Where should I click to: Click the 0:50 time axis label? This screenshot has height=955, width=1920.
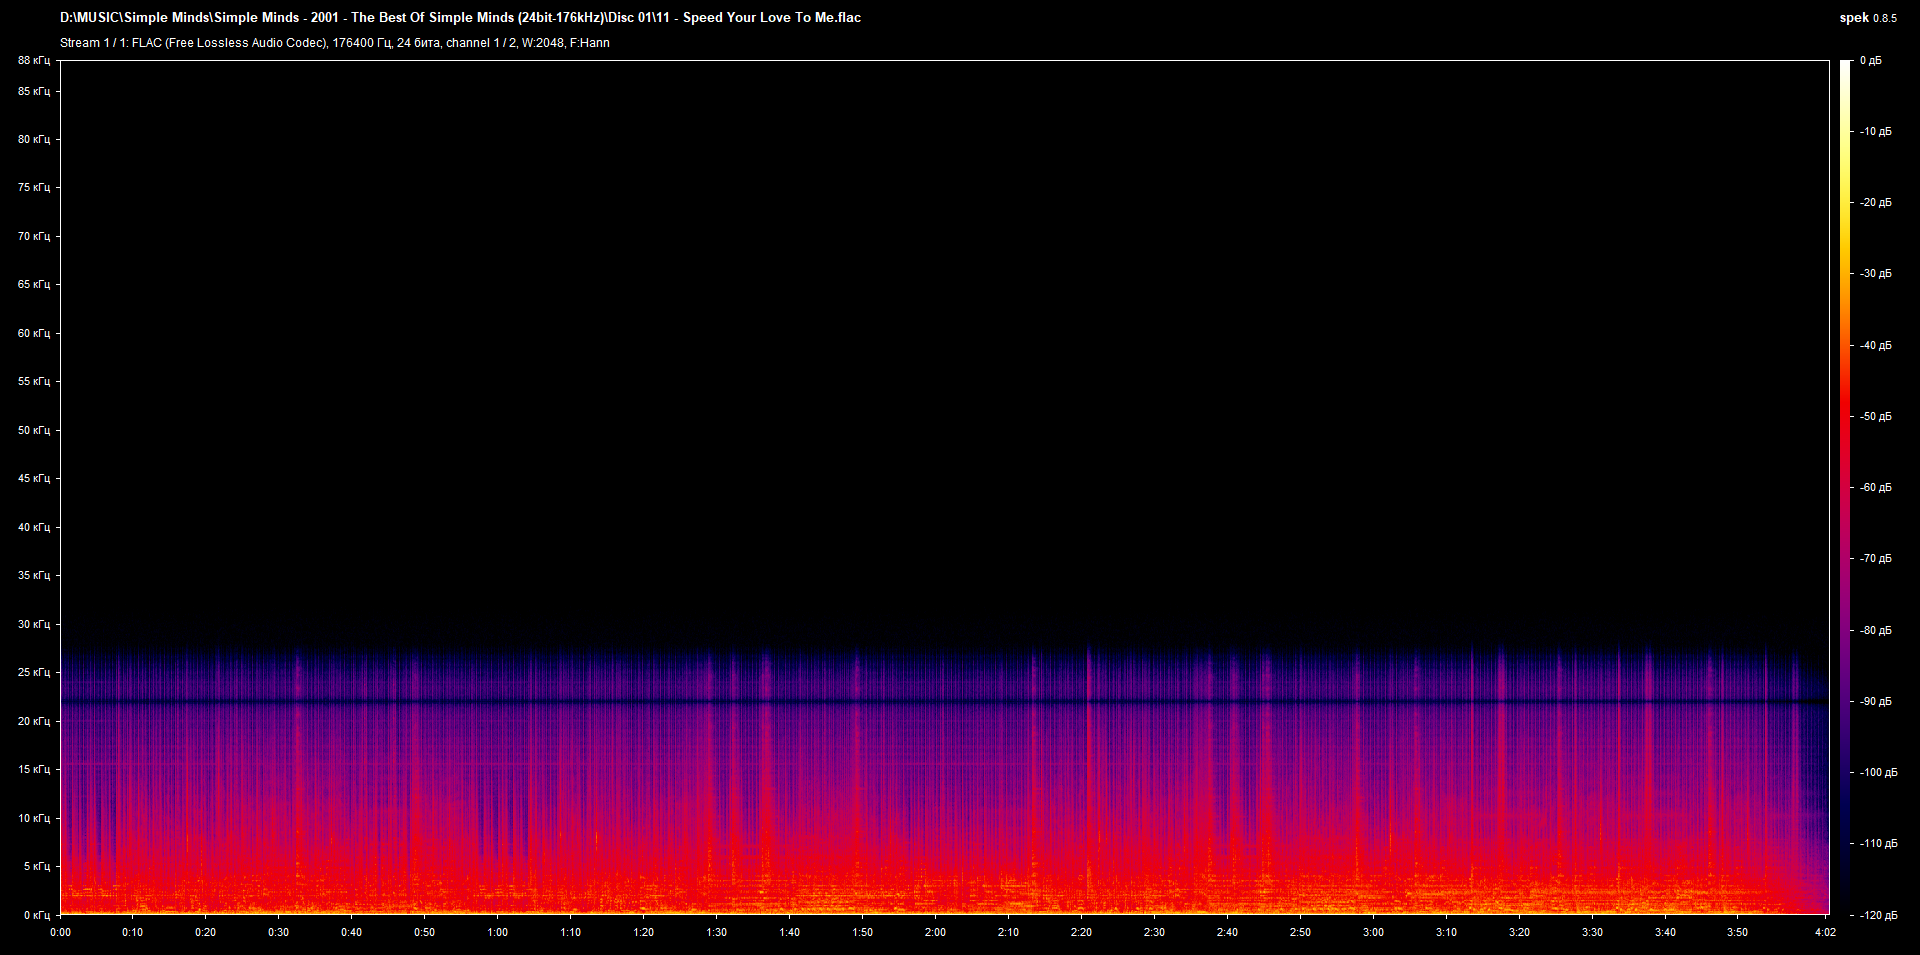coord(424,932)
